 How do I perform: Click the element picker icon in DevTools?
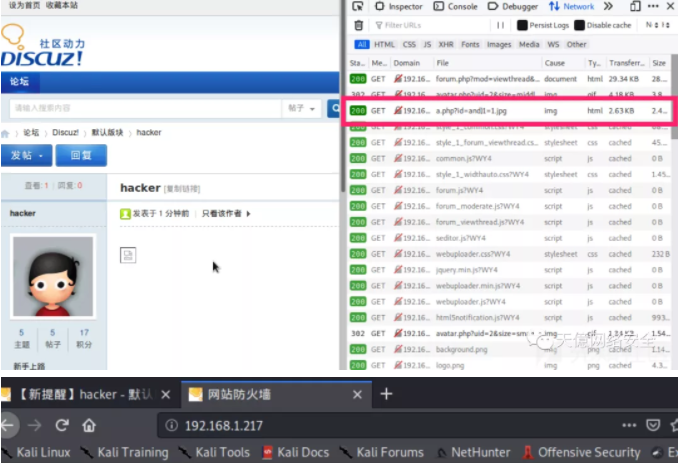pyautogui.click(x=358, y=7)
